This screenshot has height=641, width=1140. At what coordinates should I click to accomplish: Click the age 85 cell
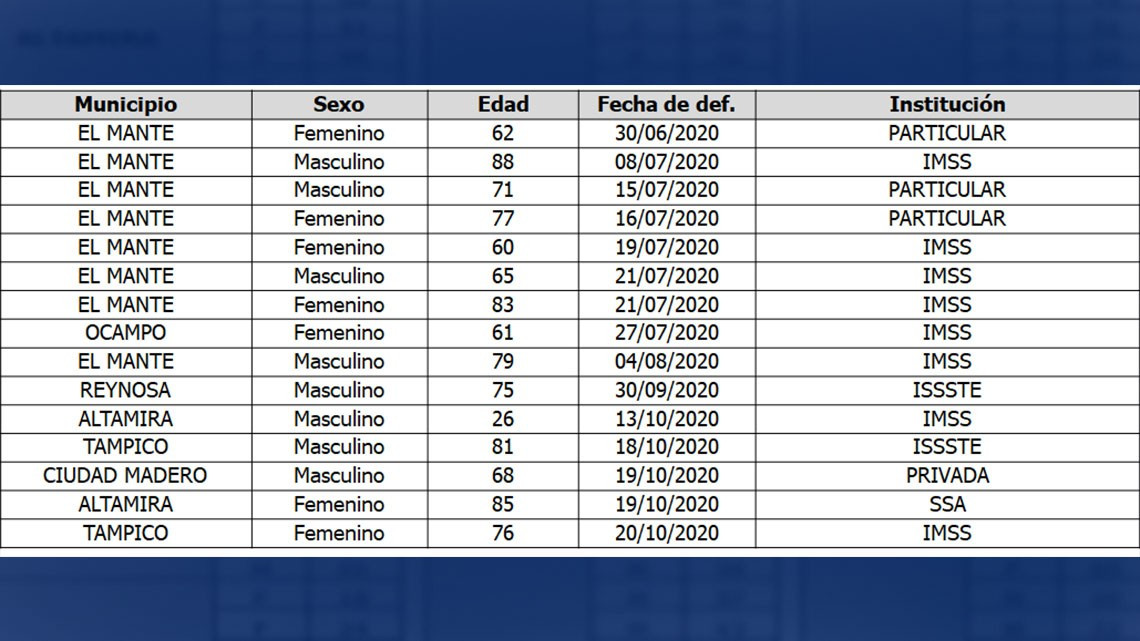(503, 504)
